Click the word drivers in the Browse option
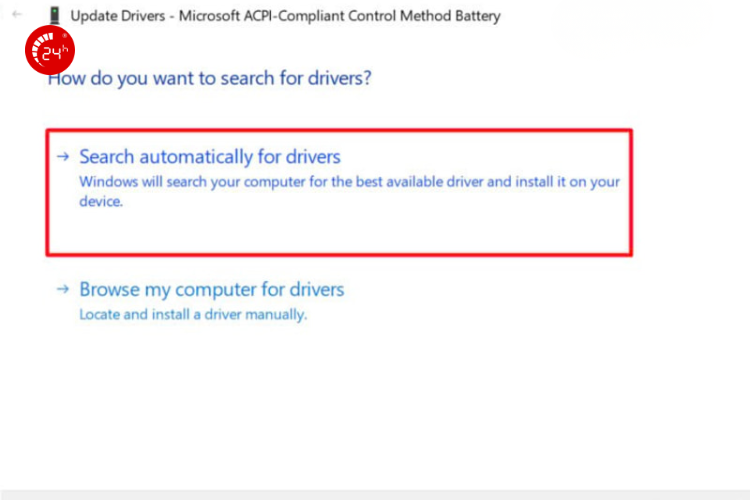The image size is (750, 500). pyautogui.click(x=316, y=290)
